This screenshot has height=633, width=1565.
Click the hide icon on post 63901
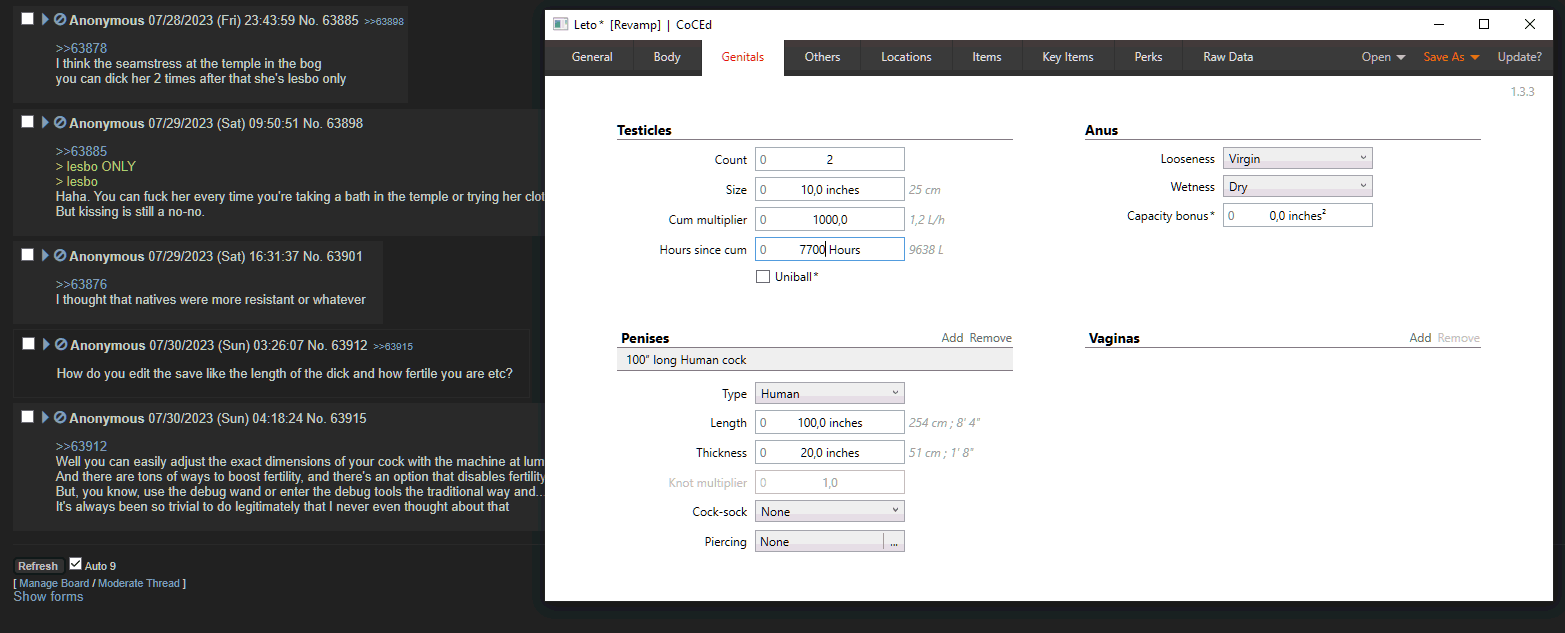(x=60, y=257)
